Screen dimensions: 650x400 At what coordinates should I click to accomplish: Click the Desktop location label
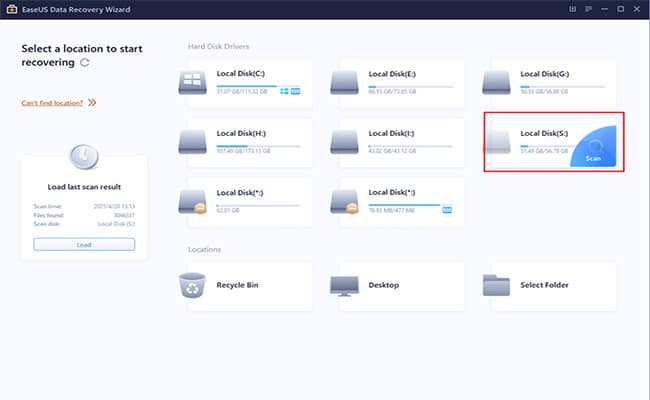point(384,285)
